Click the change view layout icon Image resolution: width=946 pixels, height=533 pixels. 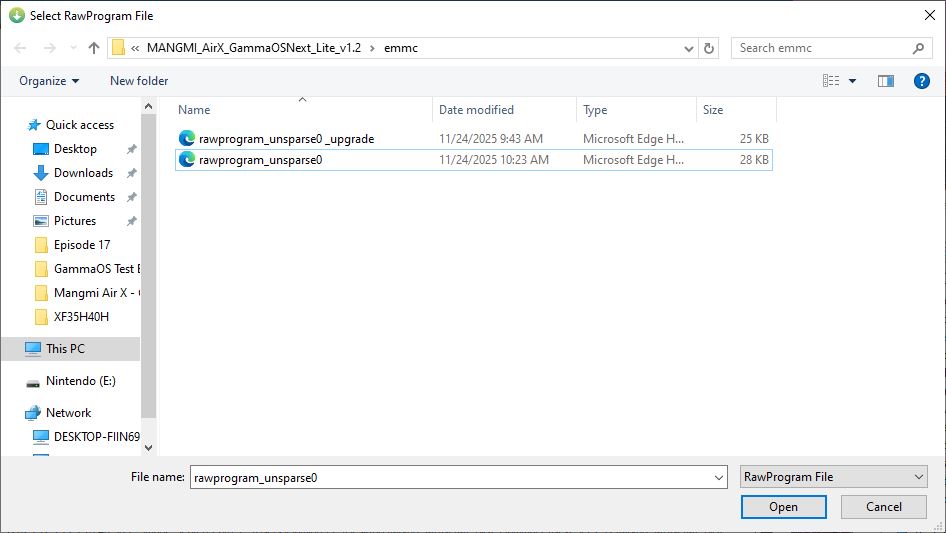tap(830, 81)
